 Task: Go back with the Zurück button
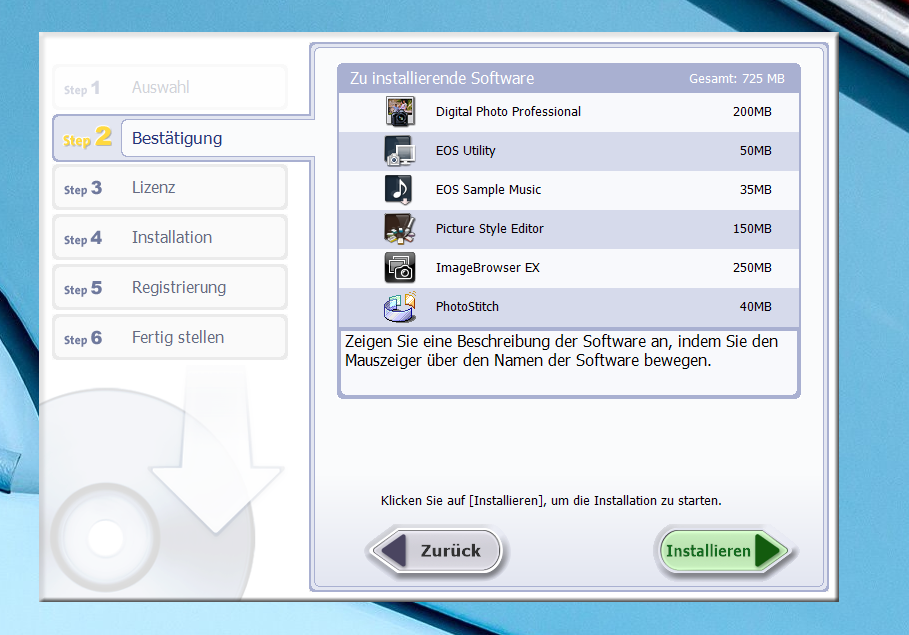pyautogui.click(x=436, y=551)
